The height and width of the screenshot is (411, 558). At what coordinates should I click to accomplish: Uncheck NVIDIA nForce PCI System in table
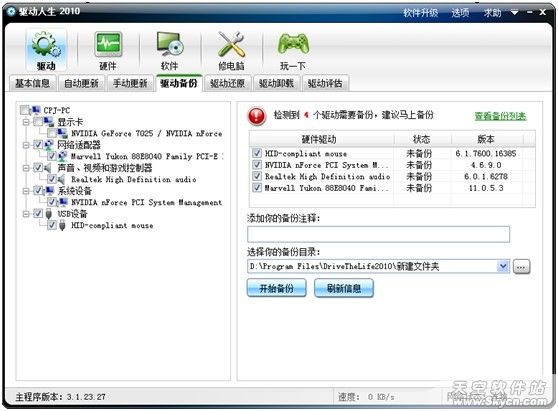pos(257,164)
